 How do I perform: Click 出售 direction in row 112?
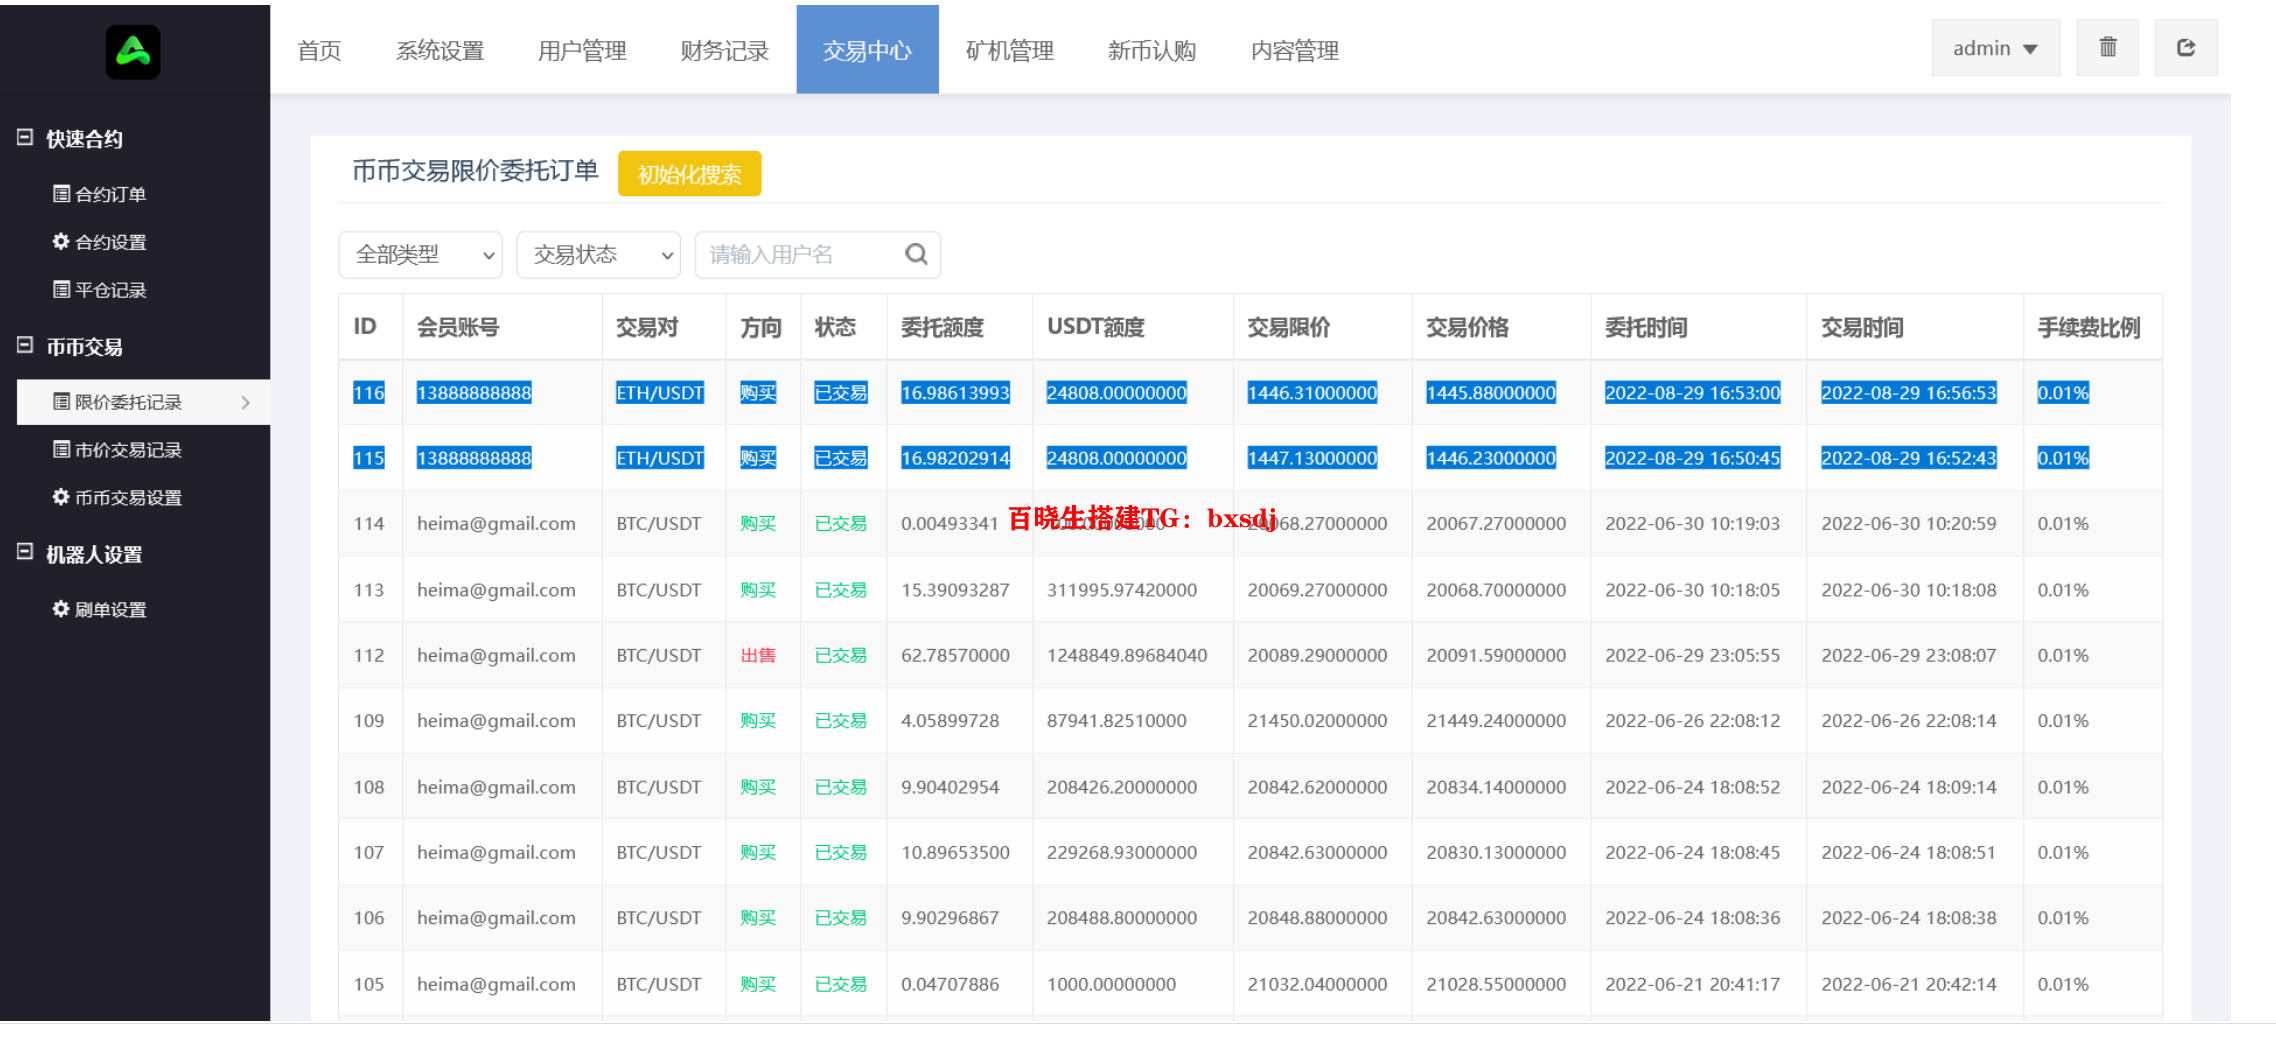[x=758, y=655]
